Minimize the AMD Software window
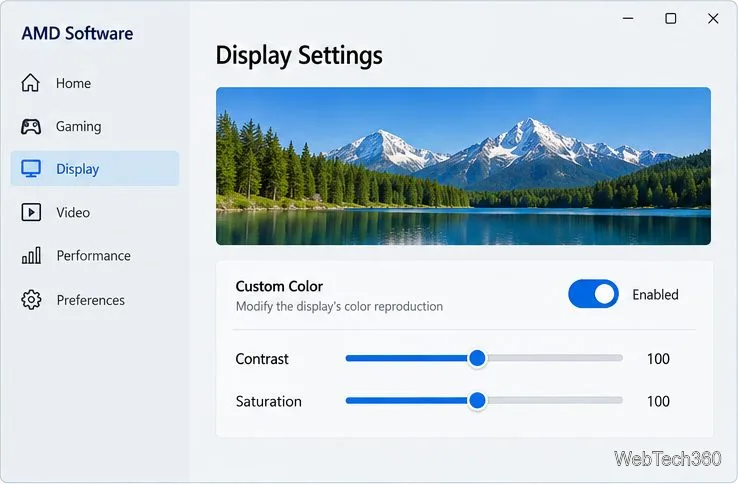The width and height of the screenshot is (738, 484). (x=628, y=18)
